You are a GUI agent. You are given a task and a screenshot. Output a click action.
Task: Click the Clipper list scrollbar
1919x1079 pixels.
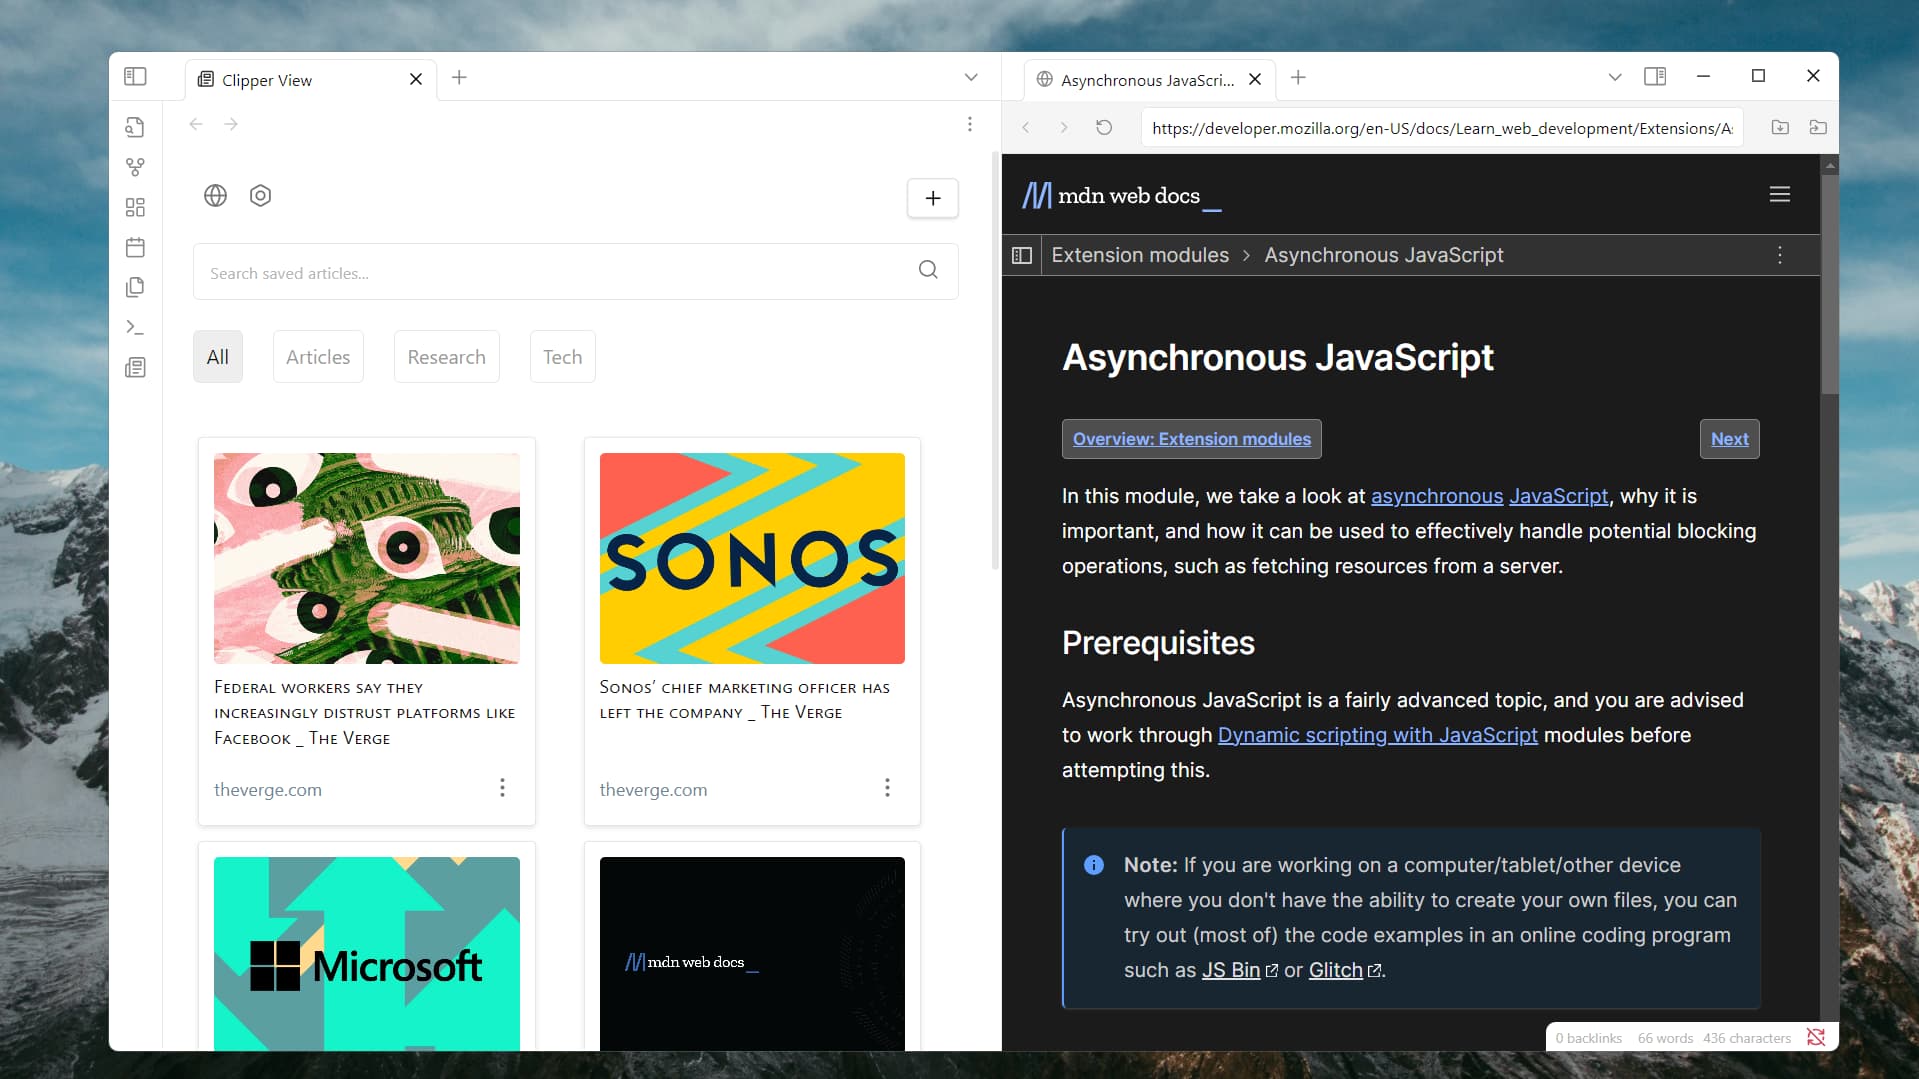995,360
